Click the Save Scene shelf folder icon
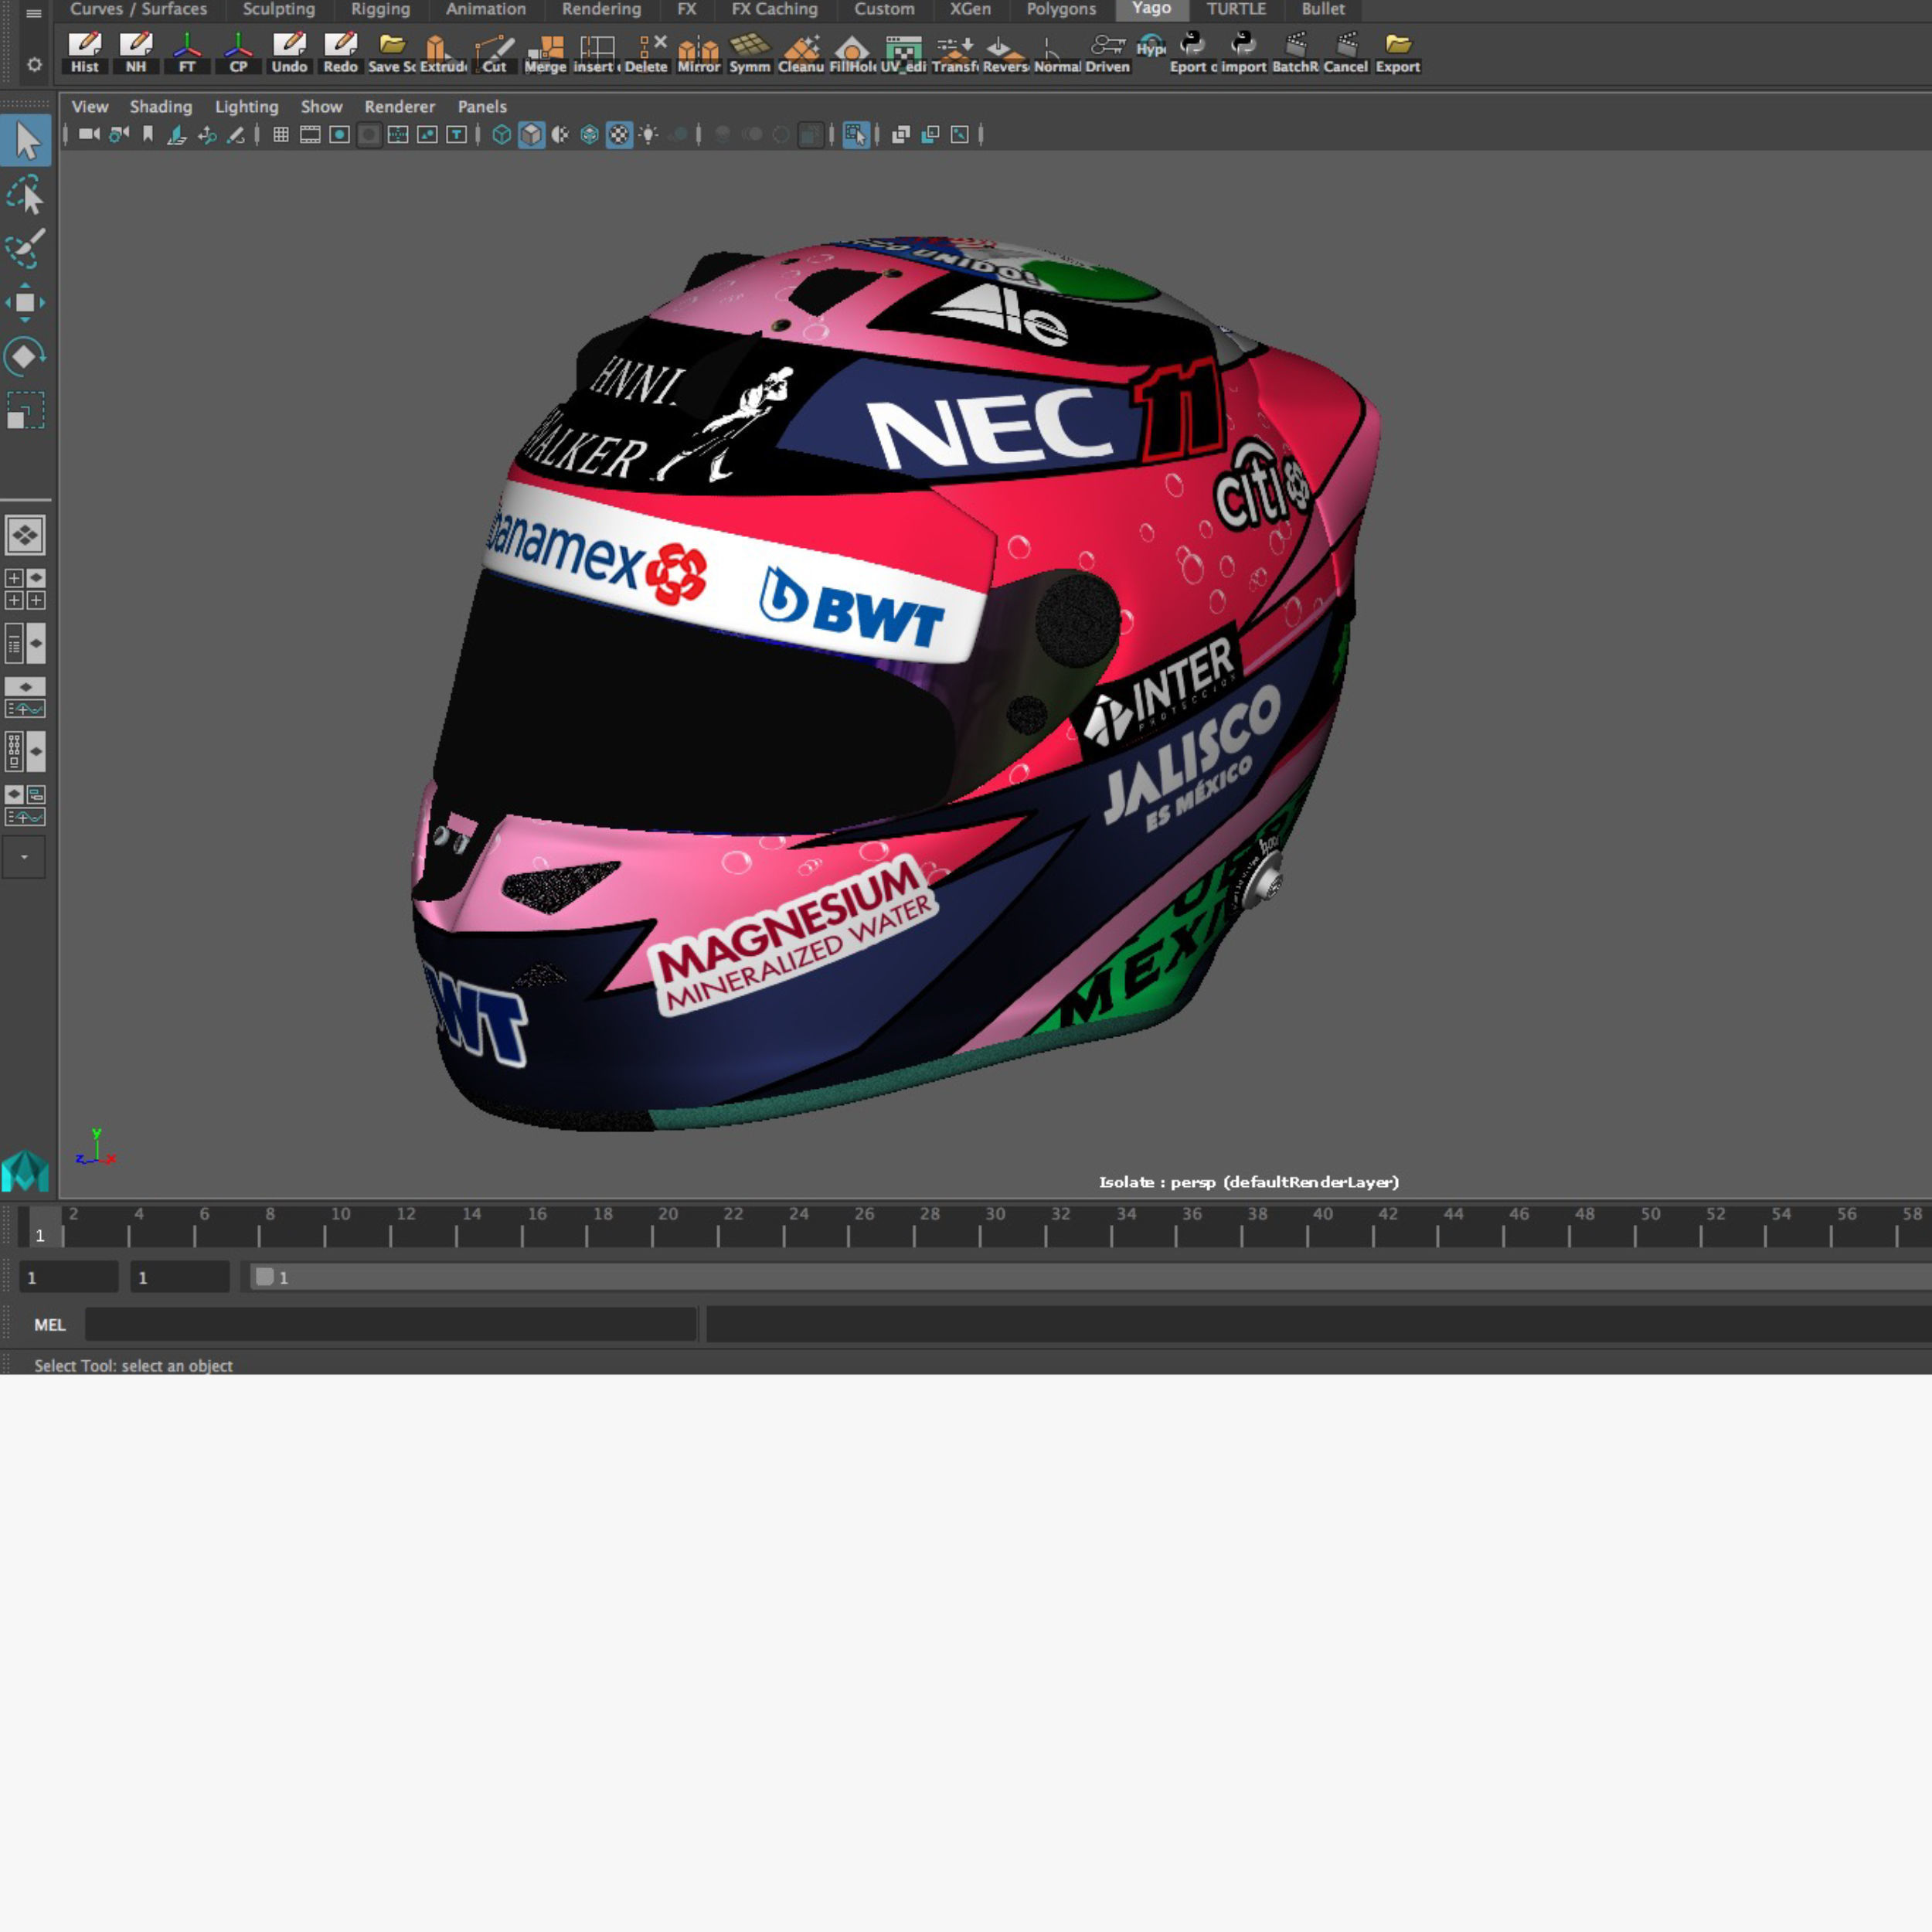 [x=392, y=53]
